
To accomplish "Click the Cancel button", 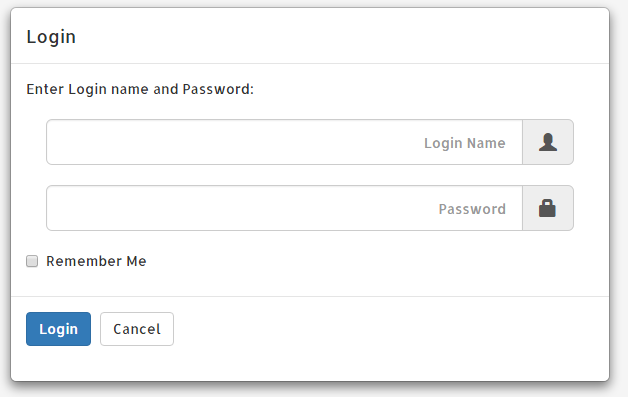I will pos(137,329).
